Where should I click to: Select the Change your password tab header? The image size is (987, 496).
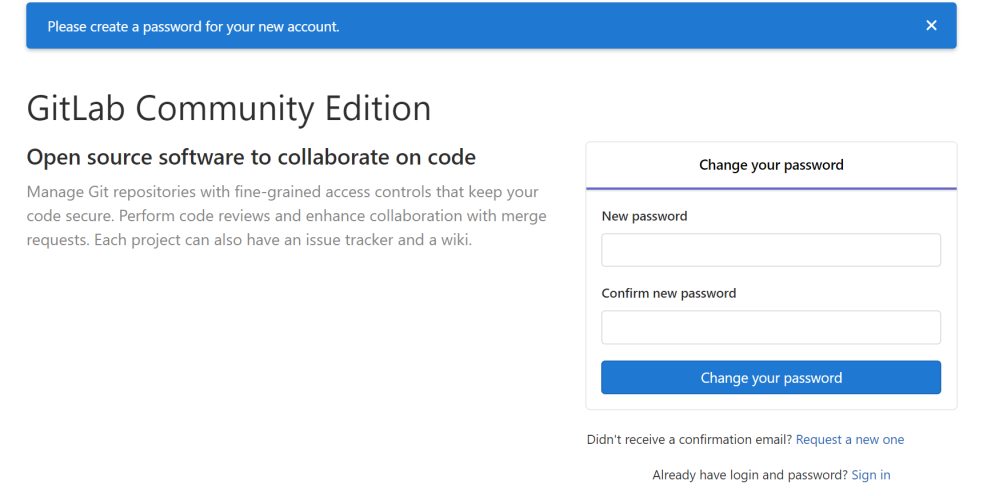771,165
